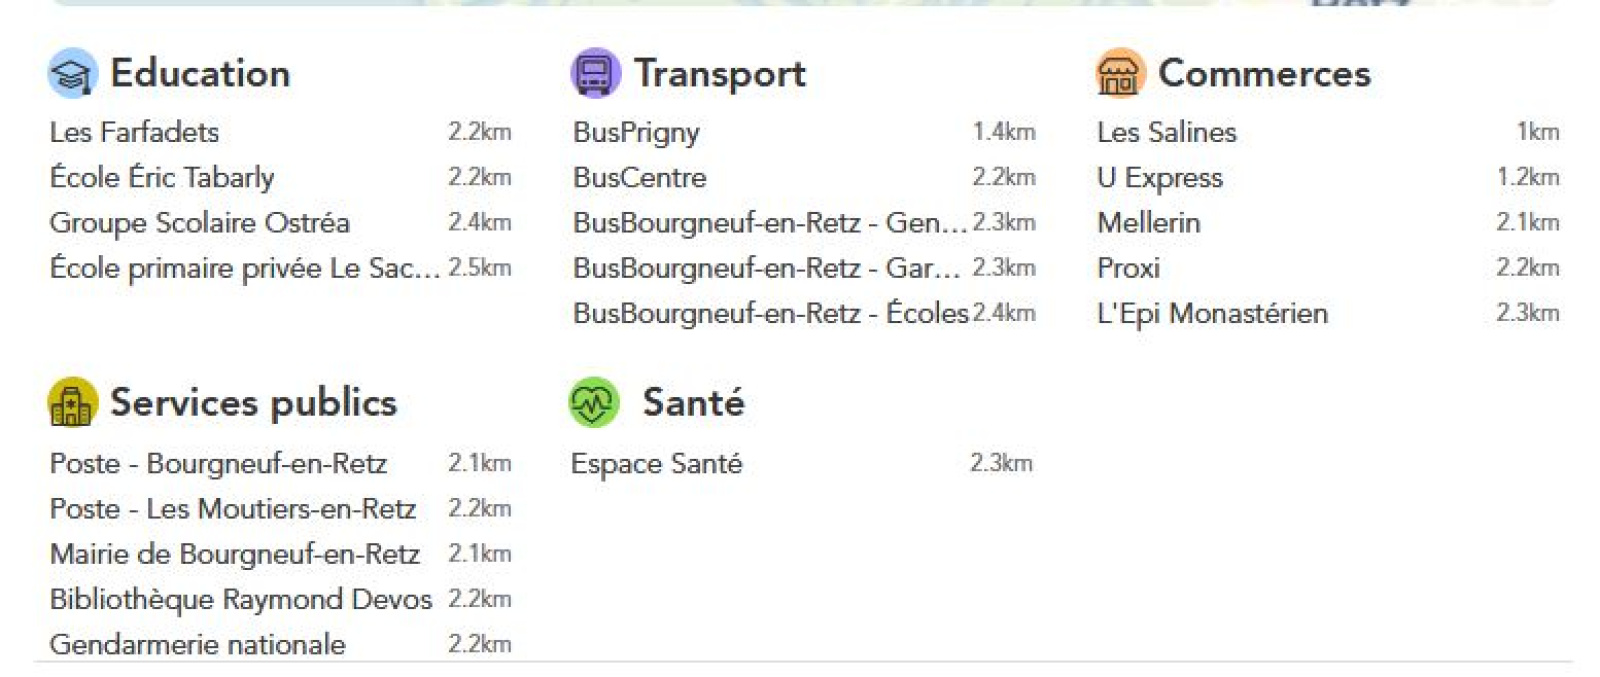Screen dimensions: 1600x677
Task: Click the U Express store entry
Action: (x=1159, y=178)
